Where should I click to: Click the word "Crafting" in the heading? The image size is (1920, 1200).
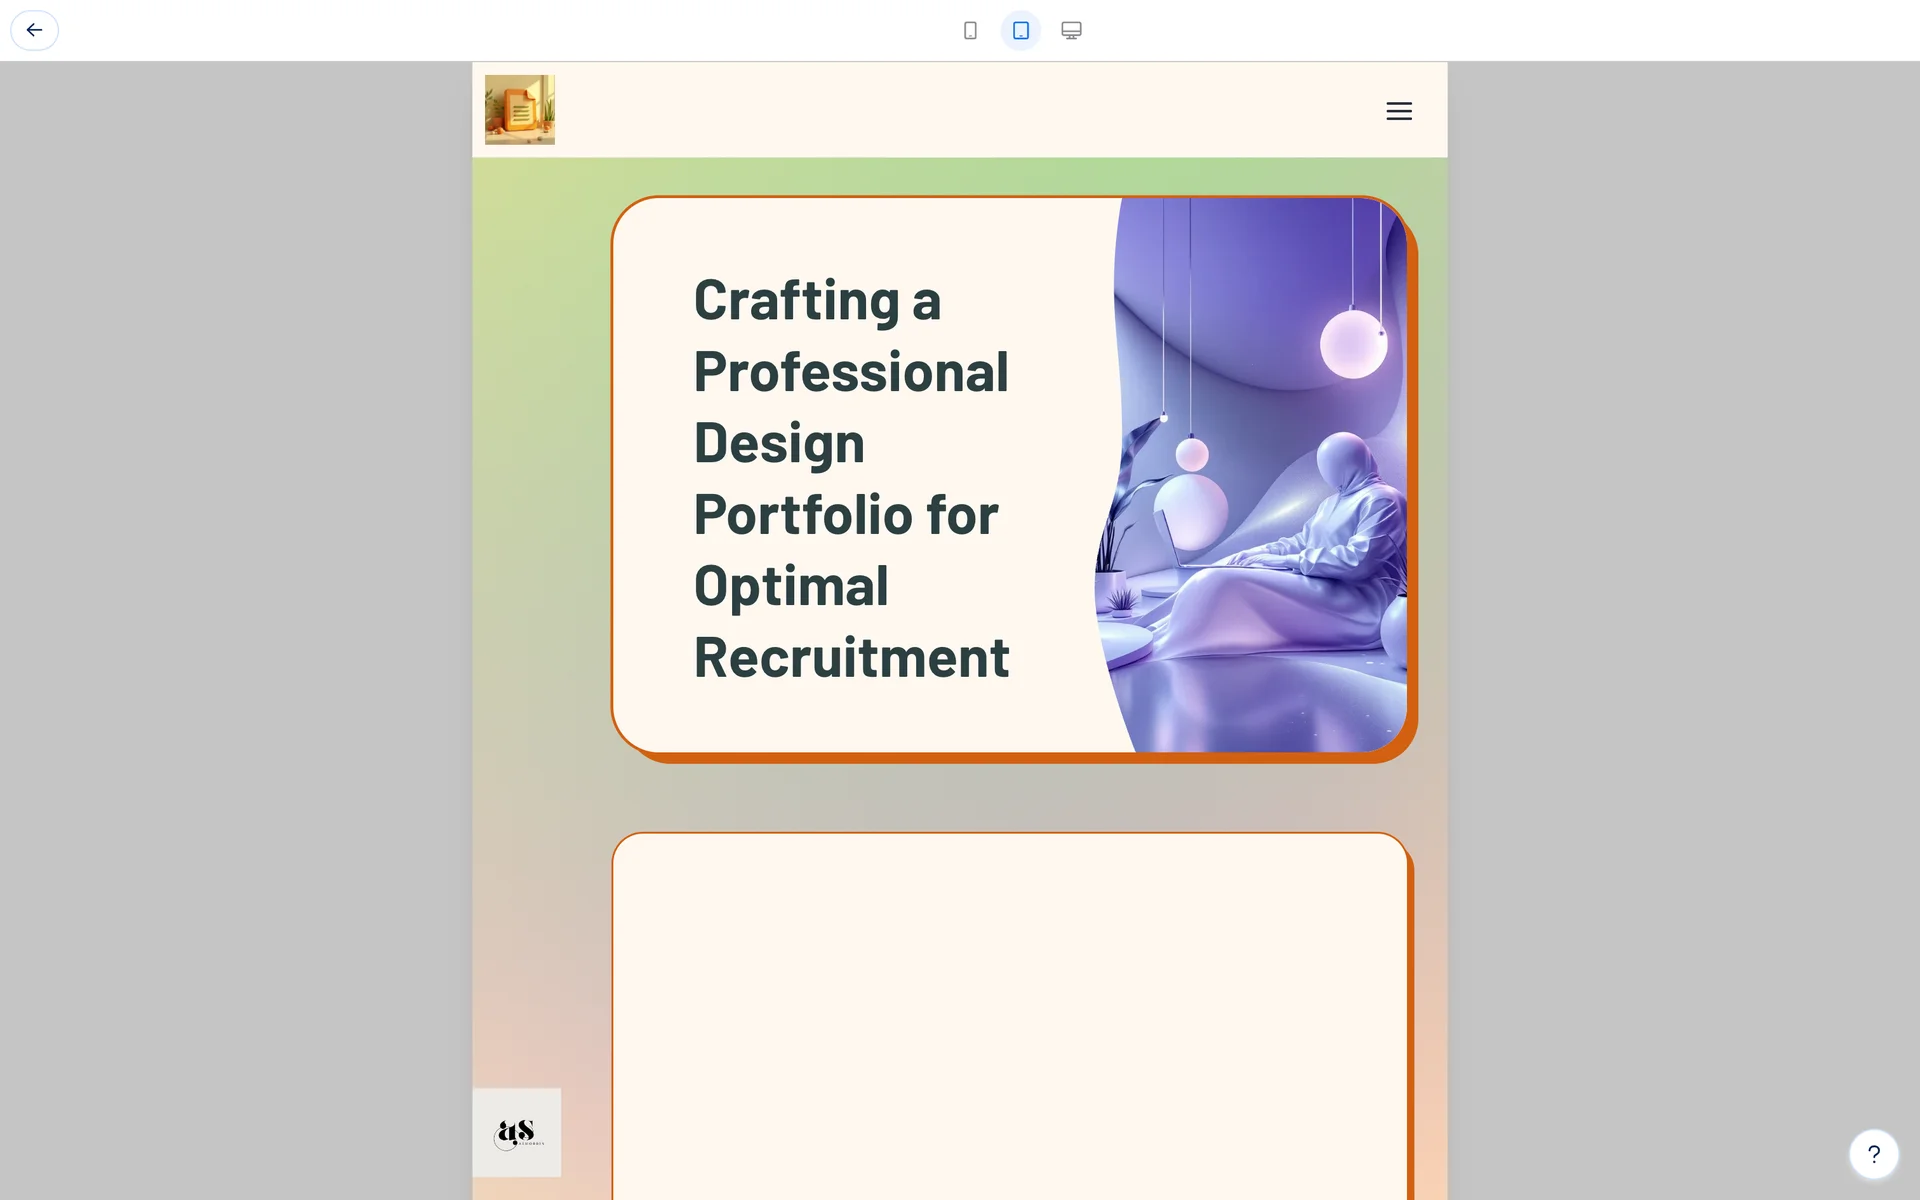(797, 301)
